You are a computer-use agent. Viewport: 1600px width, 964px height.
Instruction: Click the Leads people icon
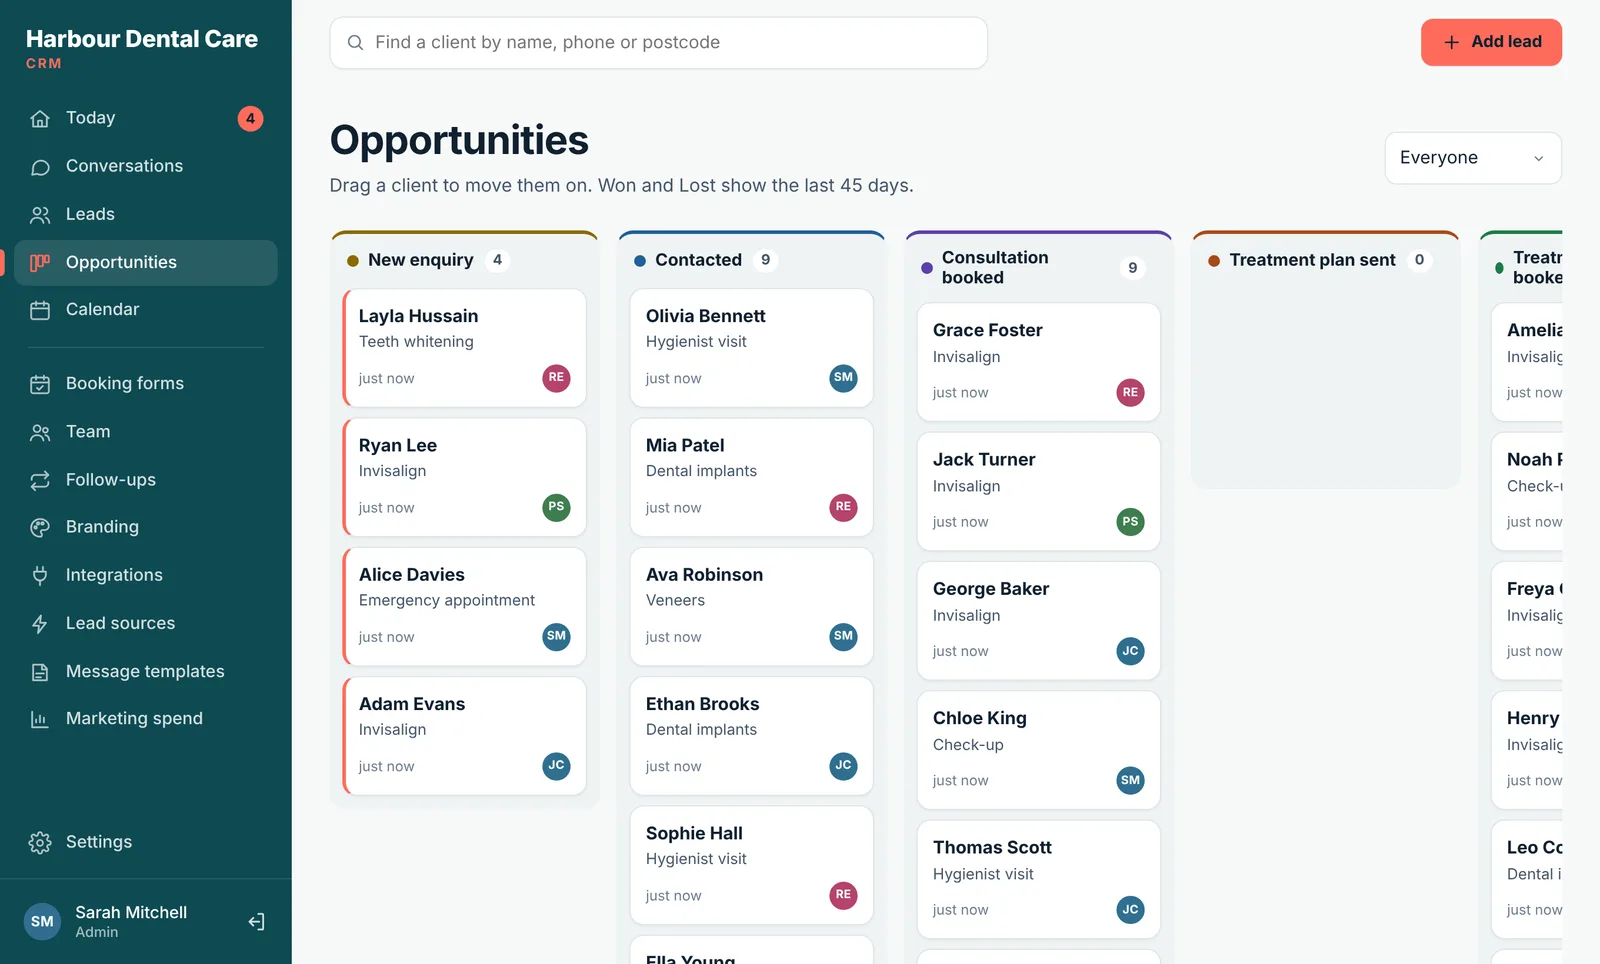point(40,215)
